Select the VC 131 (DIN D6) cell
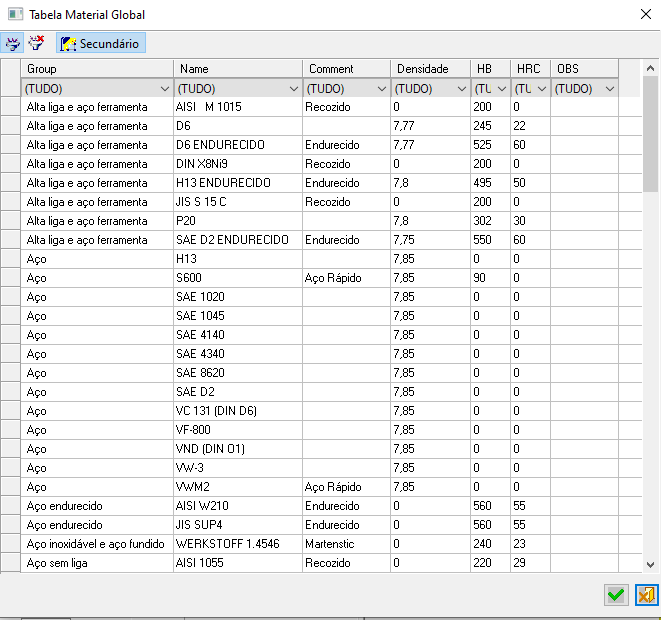 [x=238, y=411]
